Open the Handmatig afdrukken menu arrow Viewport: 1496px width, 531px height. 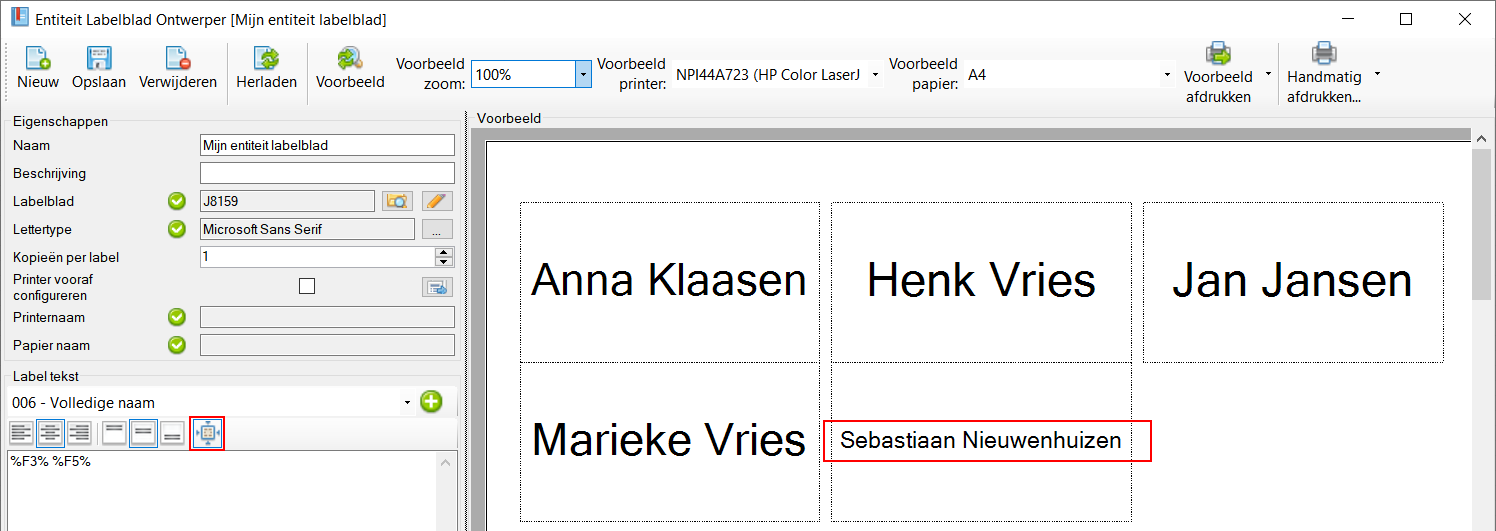click(1377, 74)
